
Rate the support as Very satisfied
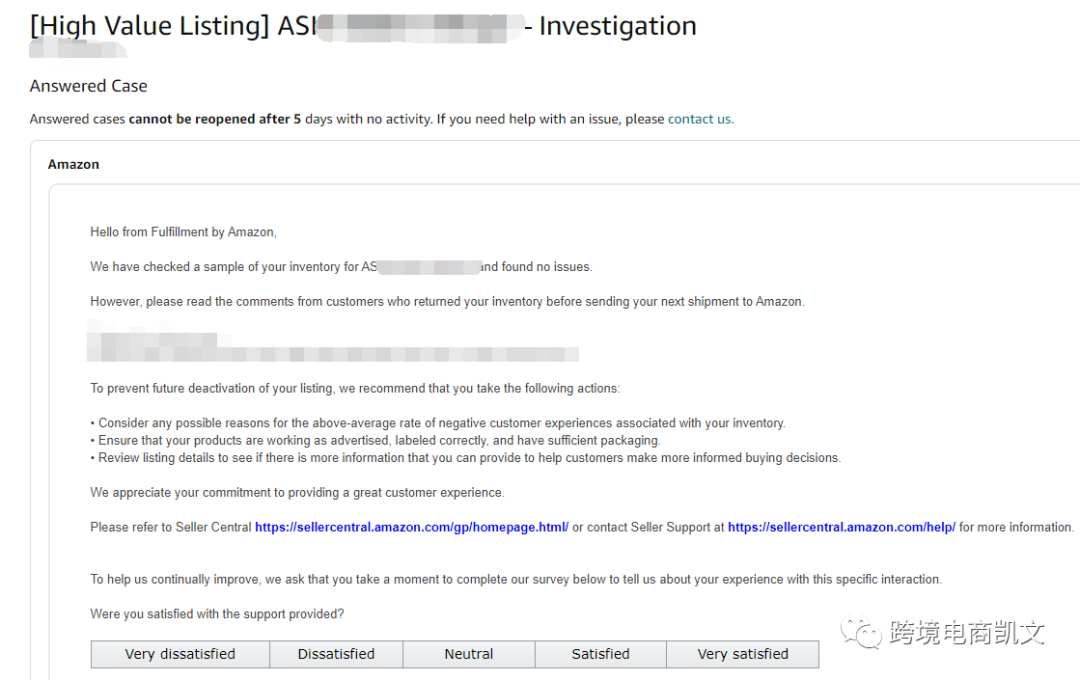pos(743,654)
